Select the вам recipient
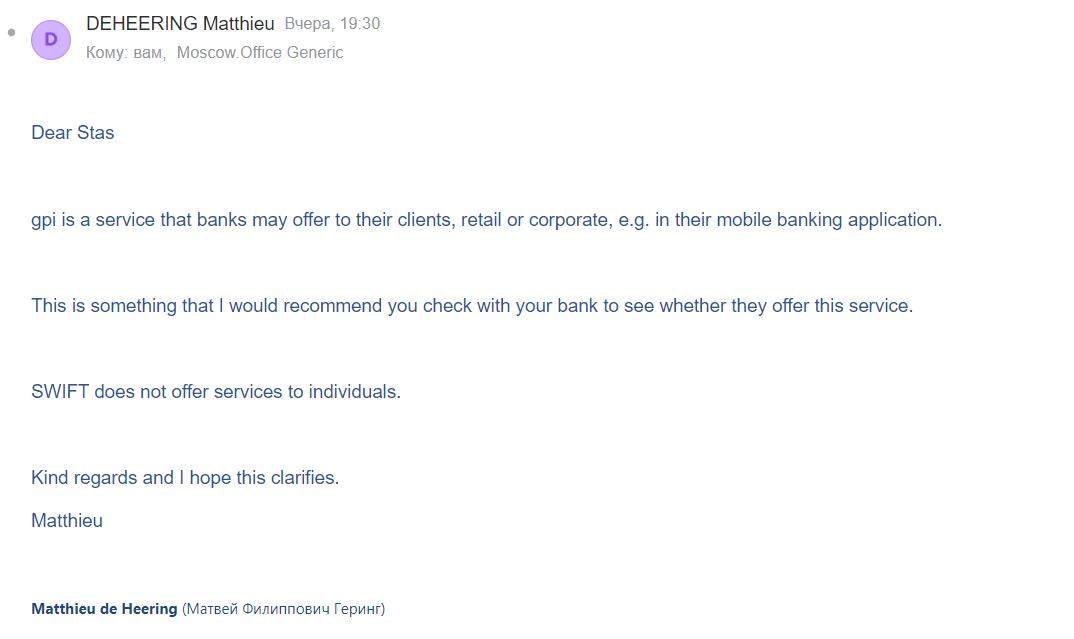 [x=148, y=53]
